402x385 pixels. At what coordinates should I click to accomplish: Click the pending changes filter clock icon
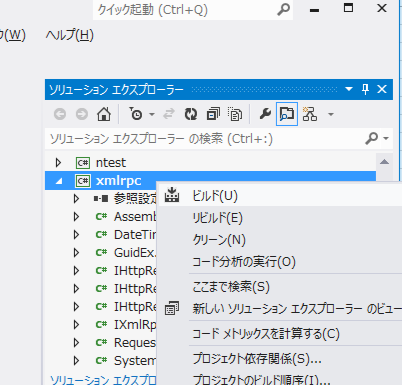click(136, 114)
